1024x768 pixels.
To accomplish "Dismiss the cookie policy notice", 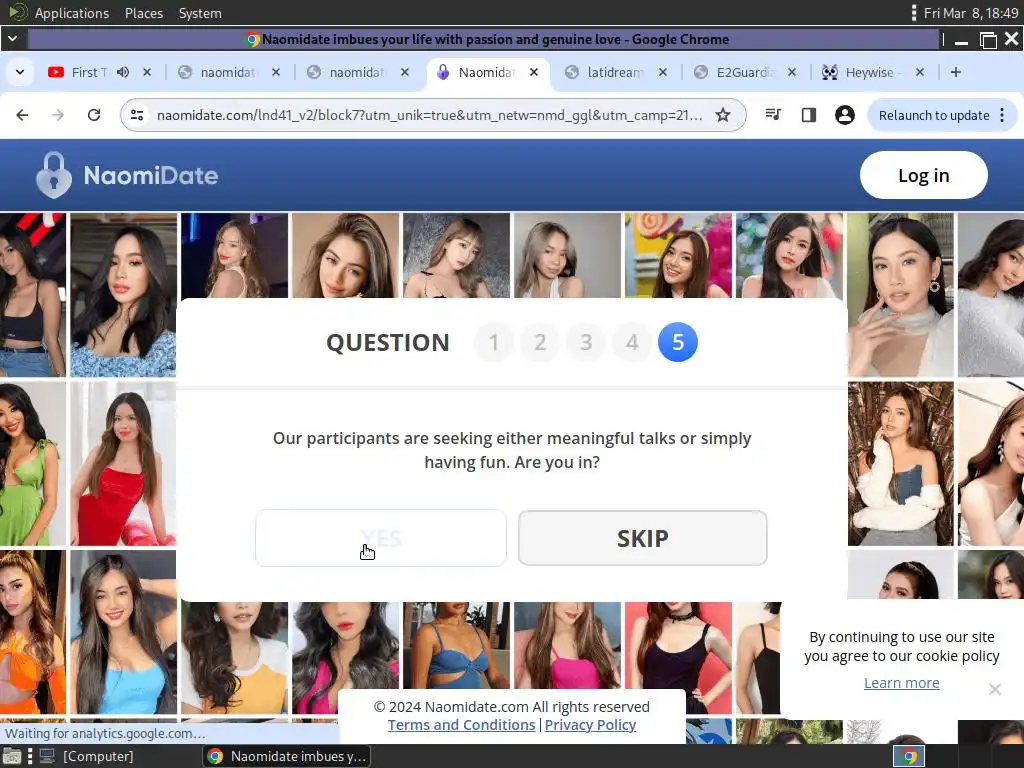I will pyautogui.click(x=995, y=689).
